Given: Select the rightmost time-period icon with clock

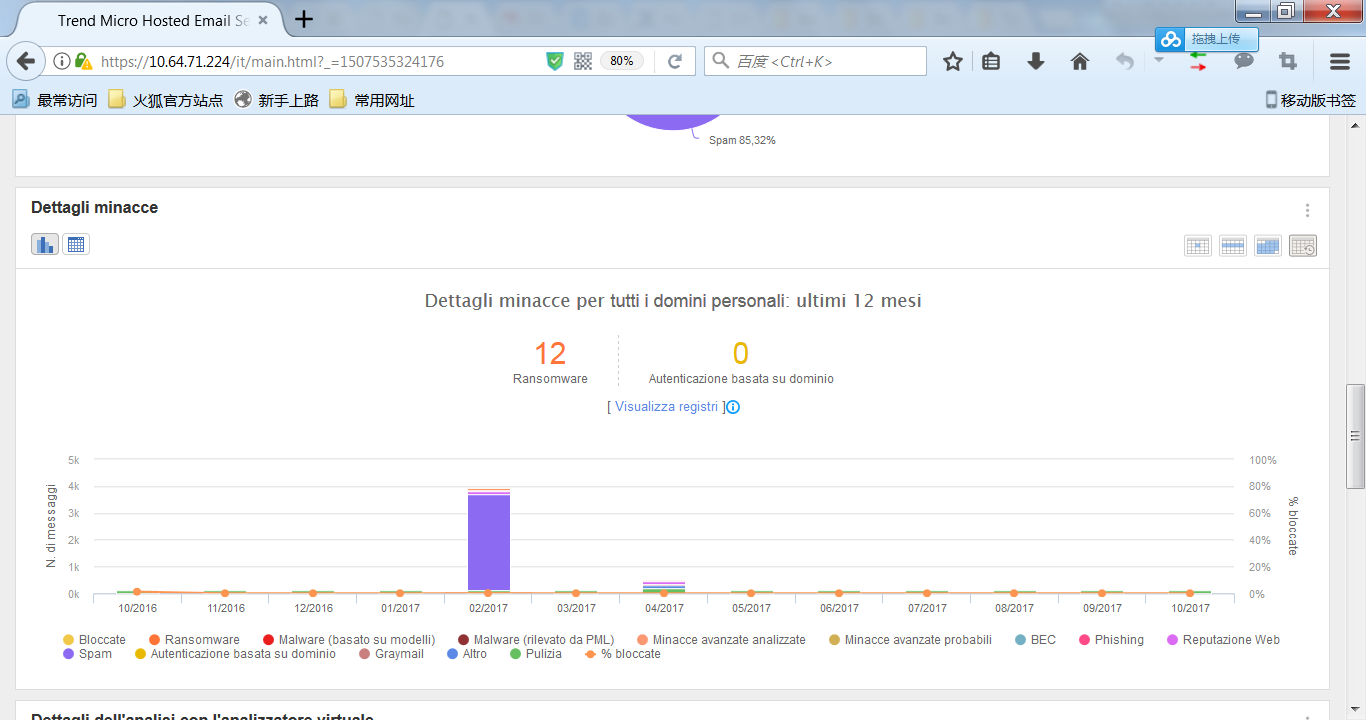Looking at the screenshot, I should click(1303, 245).
